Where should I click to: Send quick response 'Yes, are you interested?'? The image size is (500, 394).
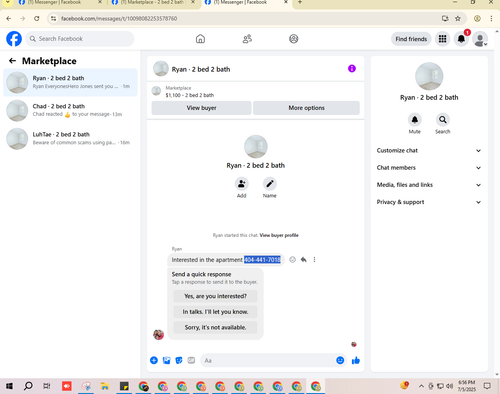click(x=215, y=296)
